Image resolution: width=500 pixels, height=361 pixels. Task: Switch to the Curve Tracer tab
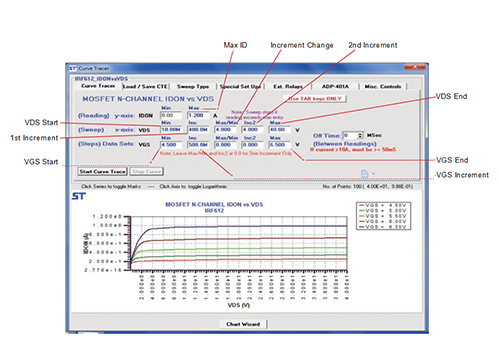click(98, 86)
